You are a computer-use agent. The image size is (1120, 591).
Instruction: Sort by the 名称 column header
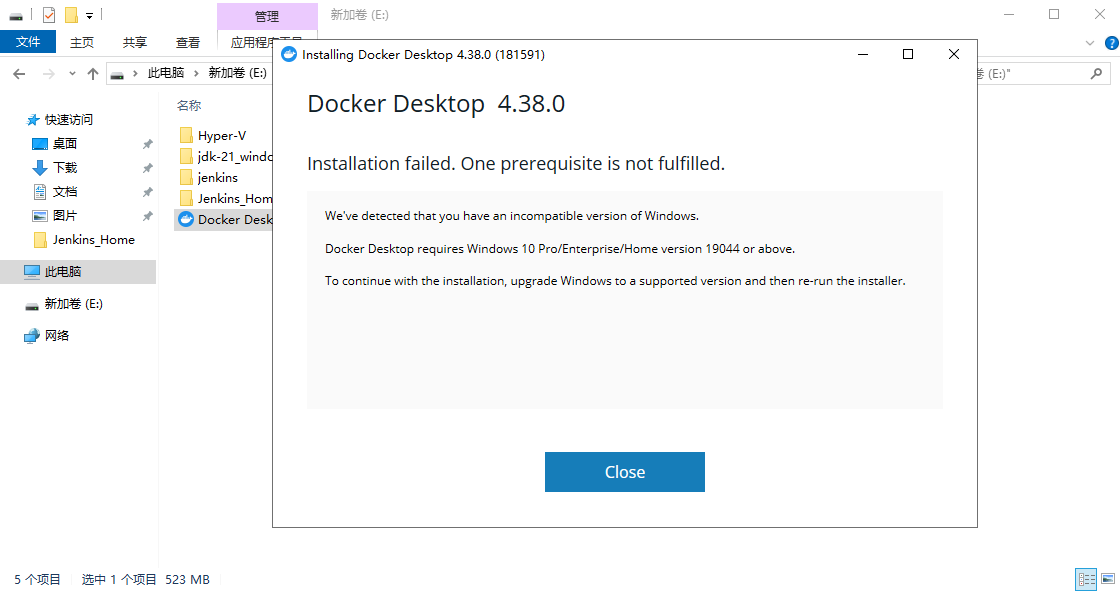click(189, 105)
